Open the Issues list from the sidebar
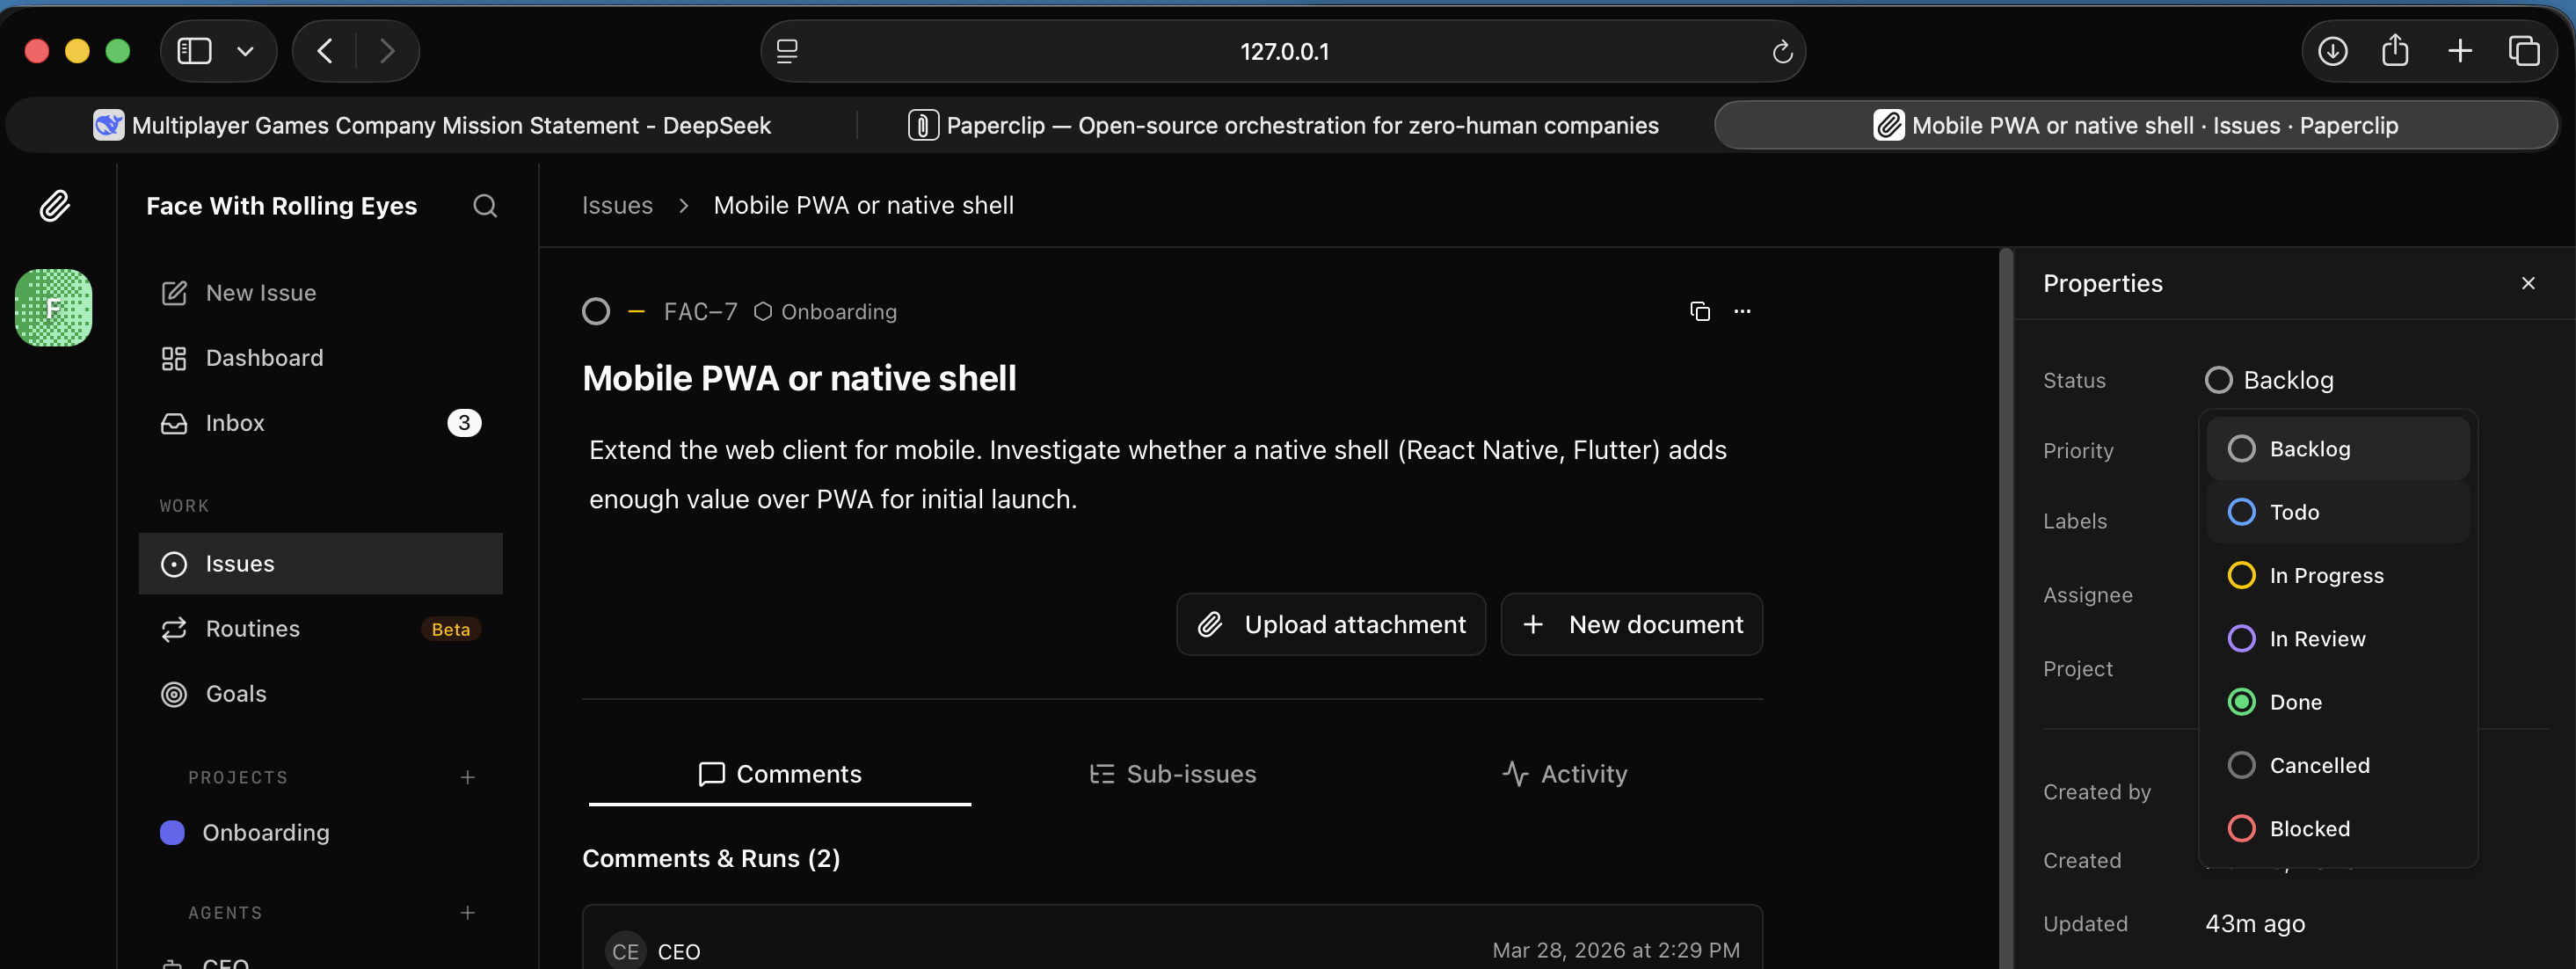 (240, 563)
